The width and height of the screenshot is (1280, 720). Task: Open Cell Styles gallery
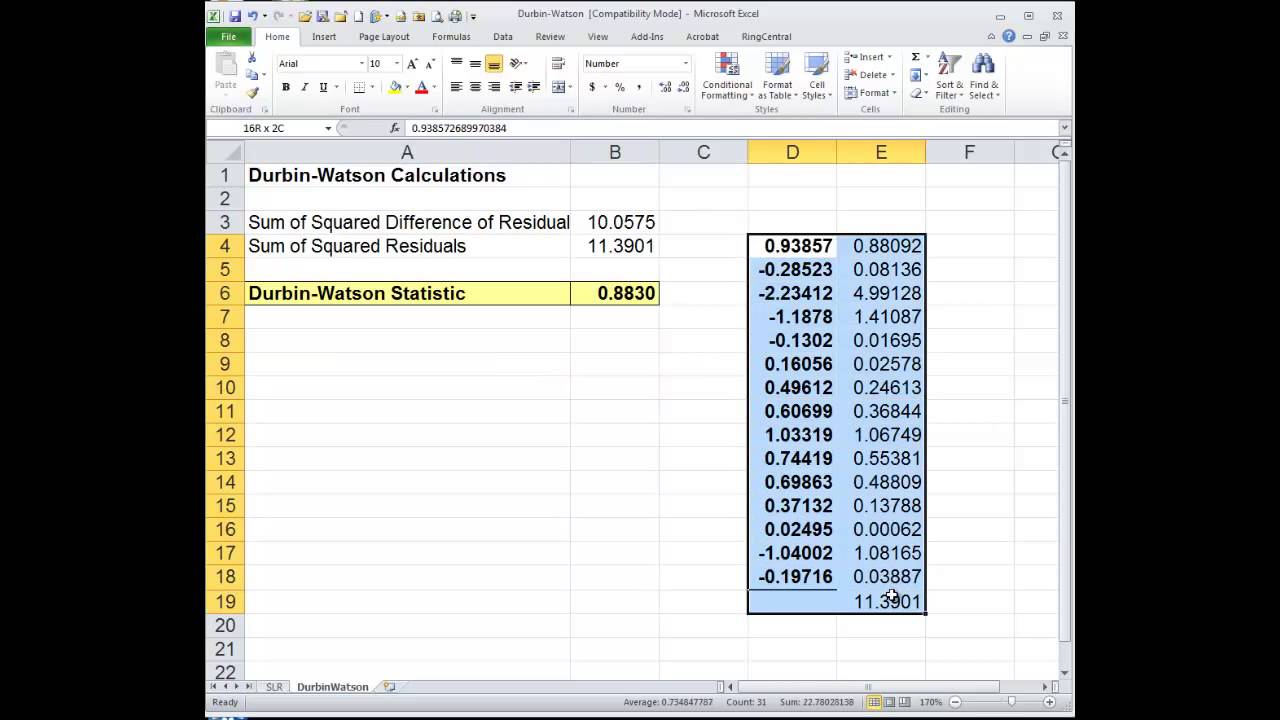click(x=816, y=76)
